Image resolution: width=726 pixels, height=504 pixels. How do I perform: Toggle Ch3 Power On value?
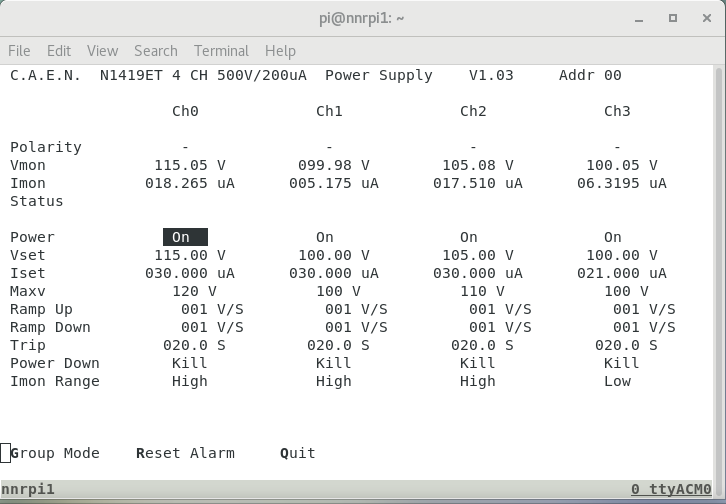point(613,237)
